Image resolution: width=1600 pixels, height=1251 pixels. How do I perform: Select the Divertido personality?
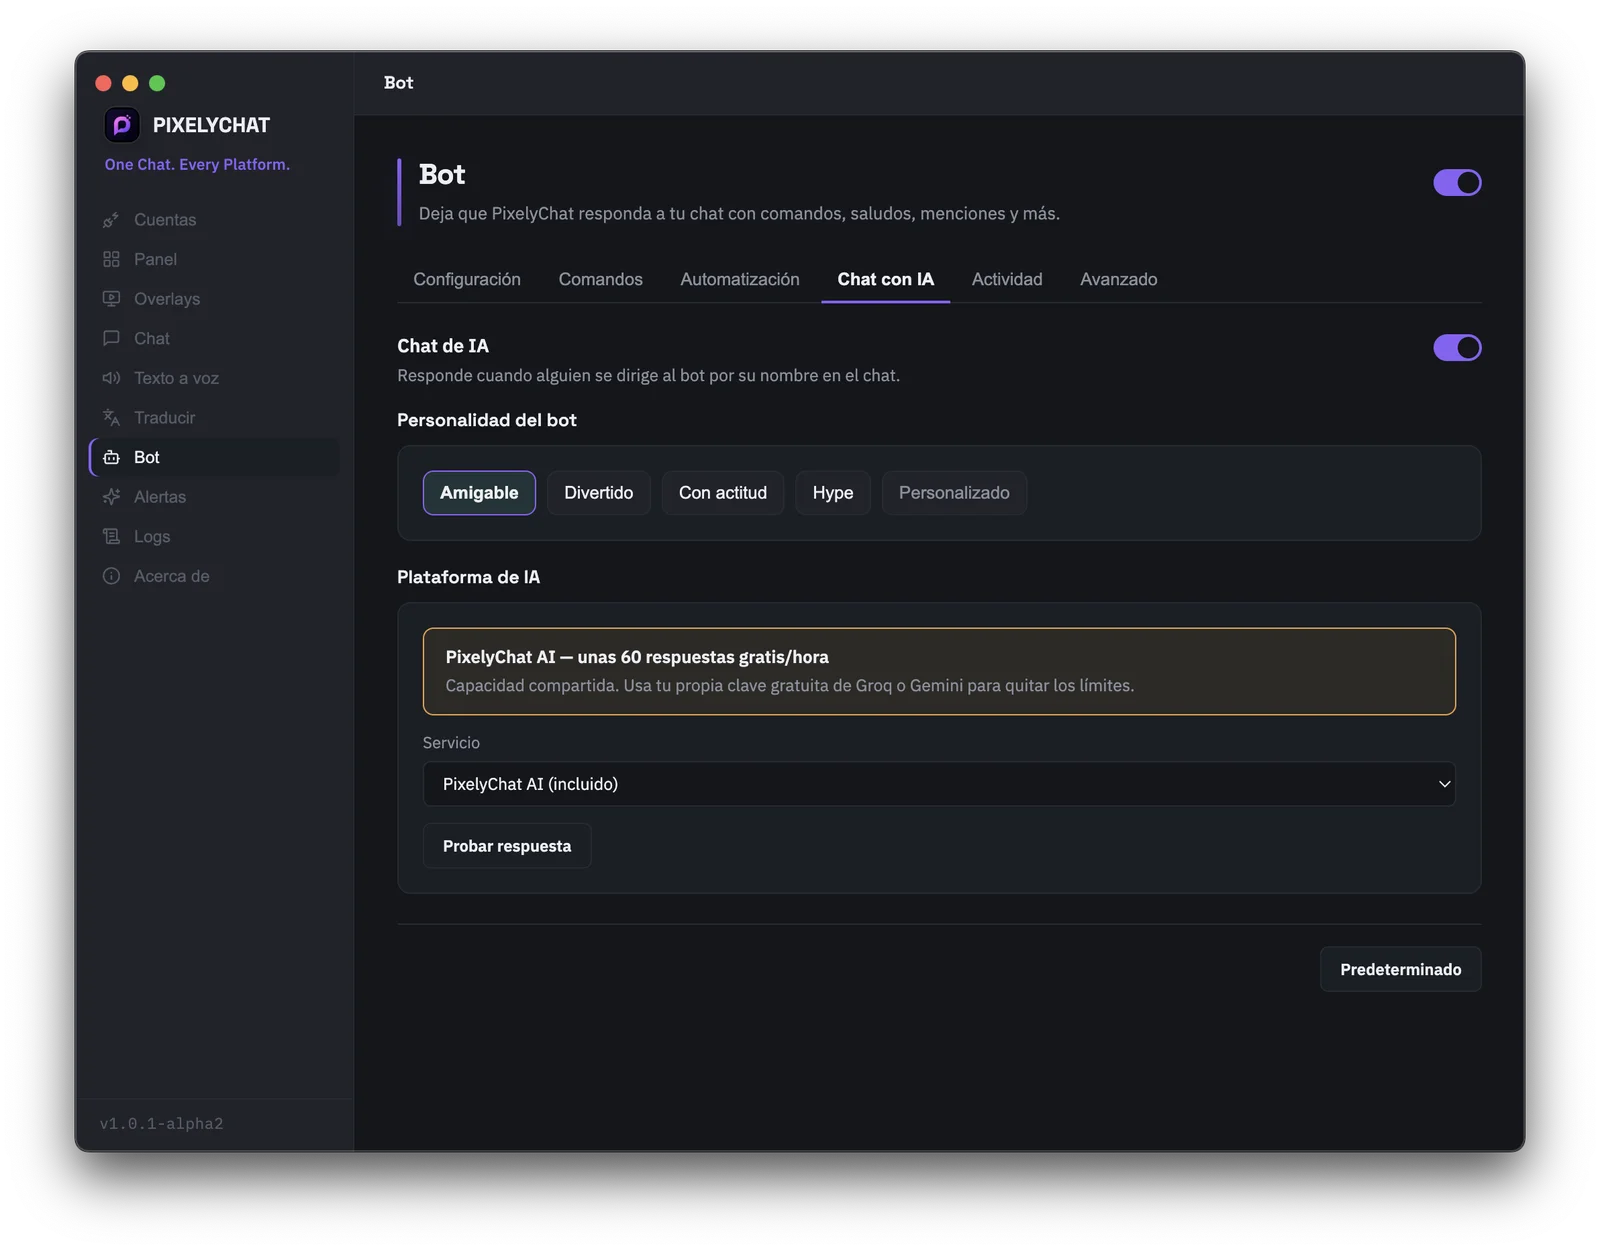(x=598, y=493)
